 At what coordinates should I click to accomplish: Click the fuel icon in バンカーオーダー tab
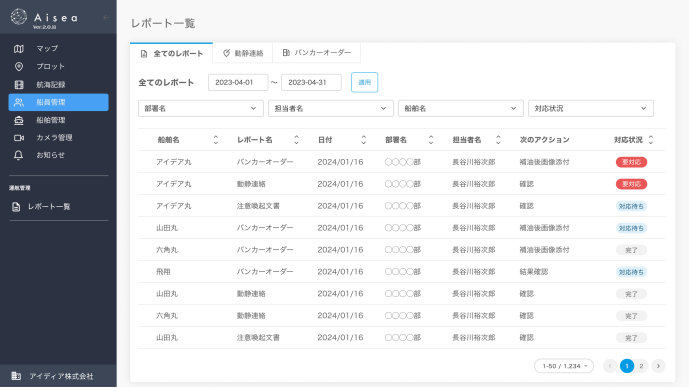[x=286, y=53]
